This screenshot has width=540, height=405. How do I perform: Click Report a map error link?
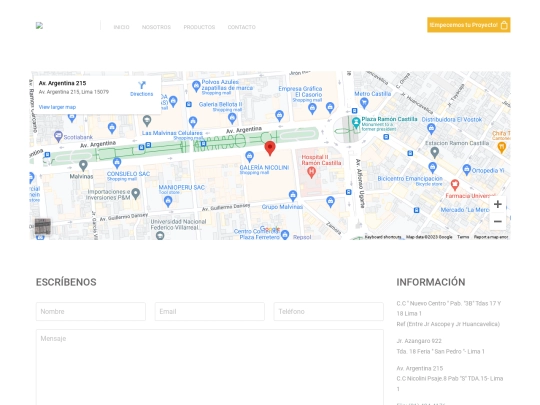[491, 237]
